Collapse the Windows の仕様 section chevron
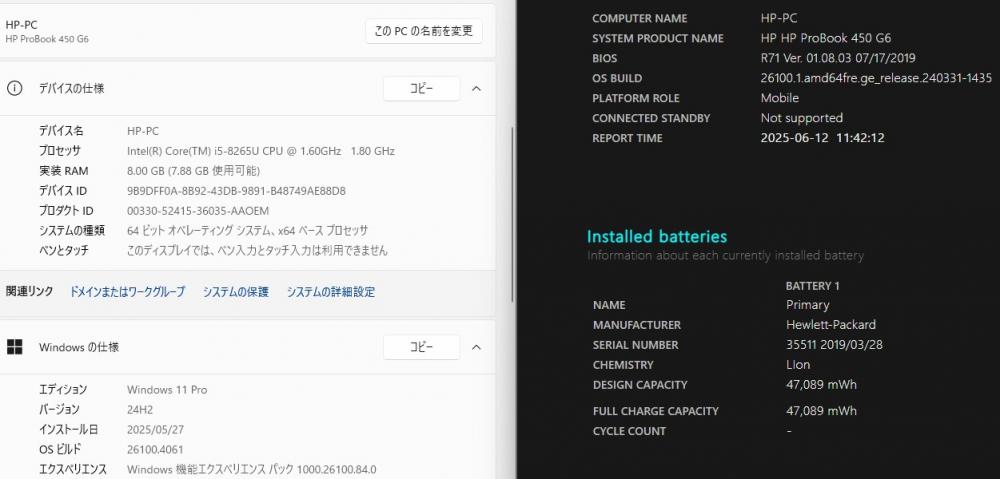 pyautogui.click(x=476, y=347)
